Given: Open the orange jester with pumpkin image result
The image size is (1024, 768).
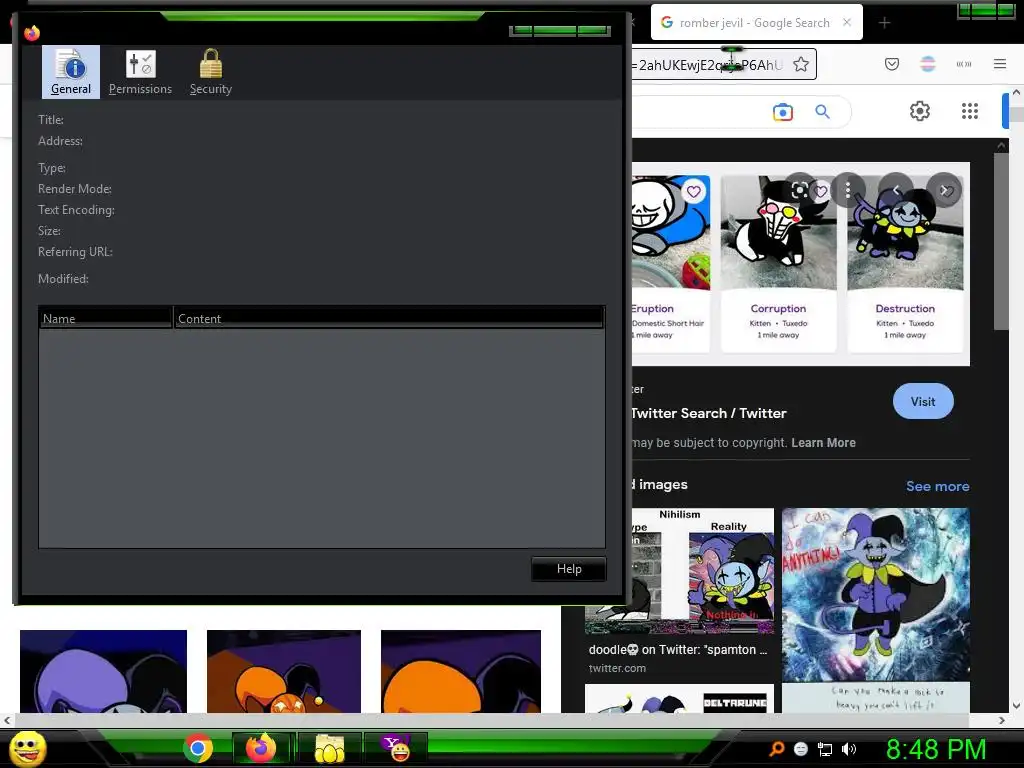Looking at the screenshot, I should coord(283,671).
